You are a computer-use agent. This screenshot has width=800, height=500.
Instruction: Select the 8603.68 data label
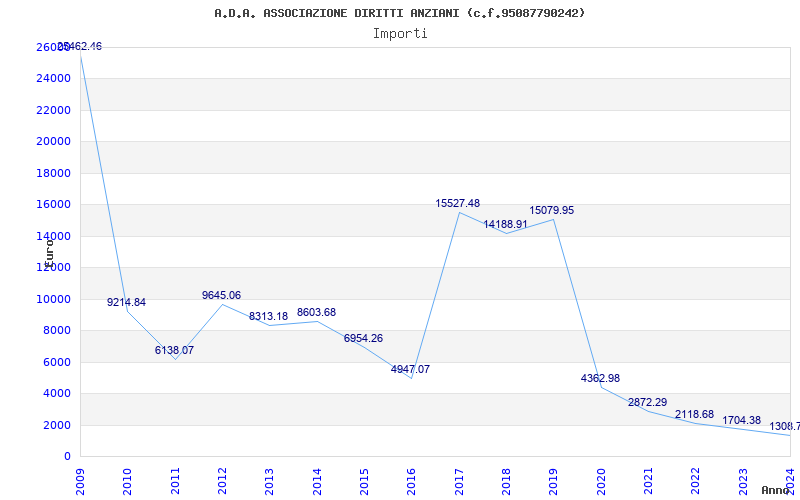pyautogui.click(x=316, y=313)
